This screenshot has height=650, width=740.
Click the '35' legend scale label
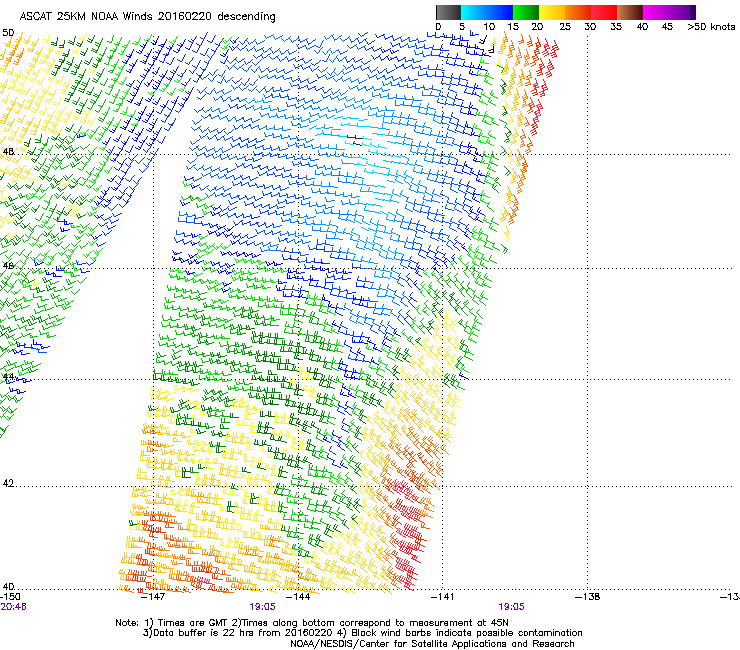[x=616, y=27]
